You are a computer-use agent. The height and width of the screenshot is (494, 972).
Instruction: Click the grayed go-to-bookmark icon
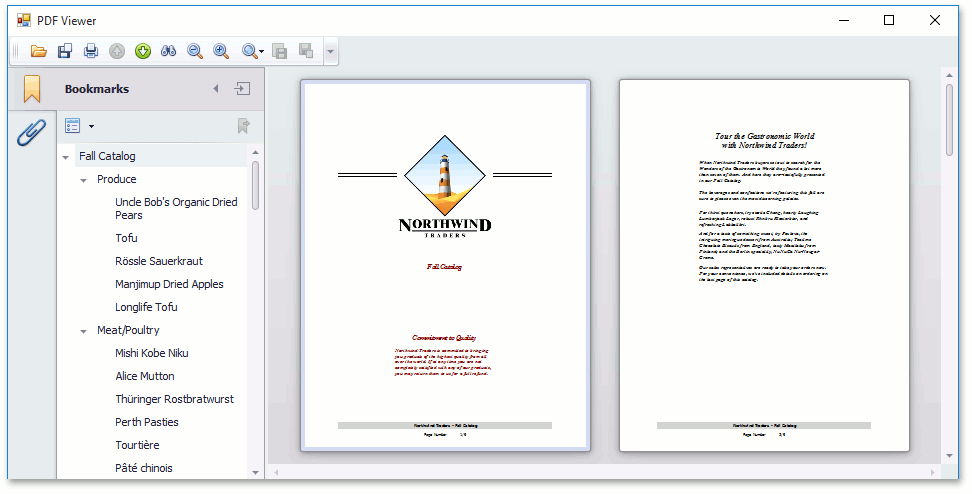(244, 126)
